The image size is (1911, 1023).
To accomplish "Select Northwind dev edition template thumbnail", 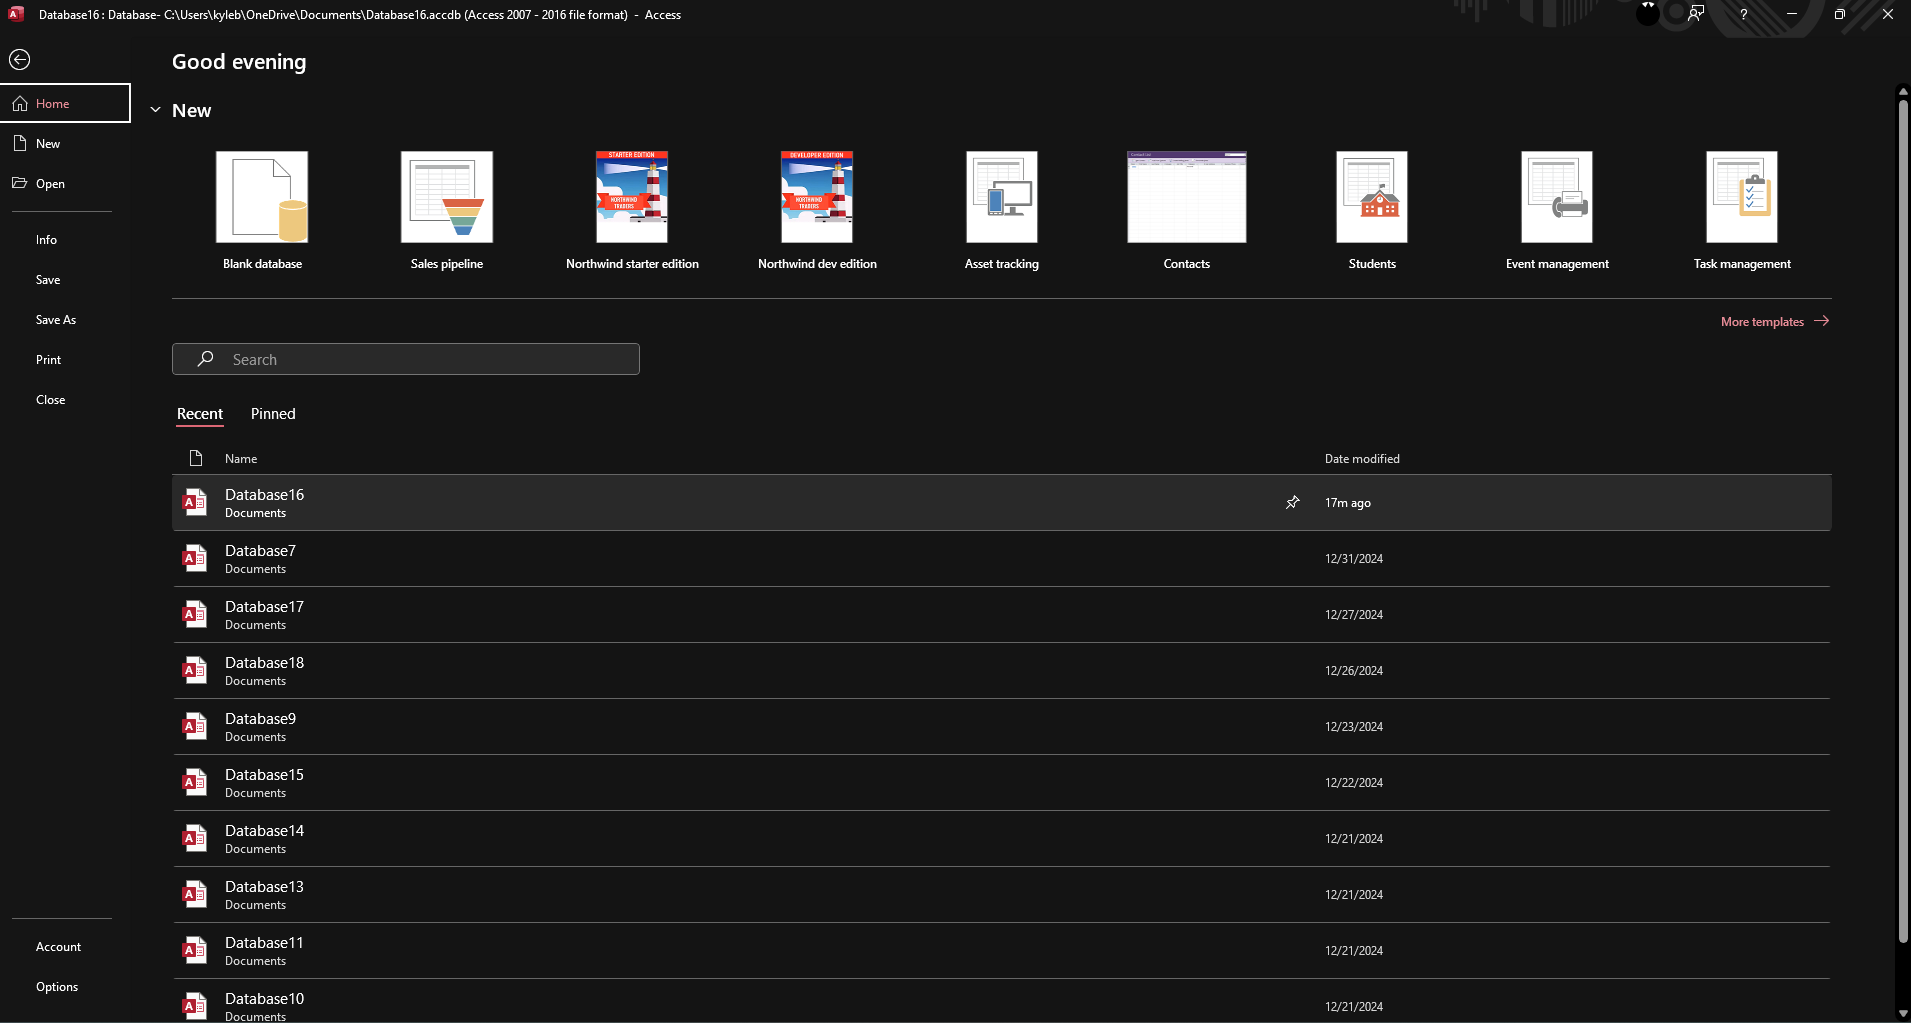I will click(817, 197).
